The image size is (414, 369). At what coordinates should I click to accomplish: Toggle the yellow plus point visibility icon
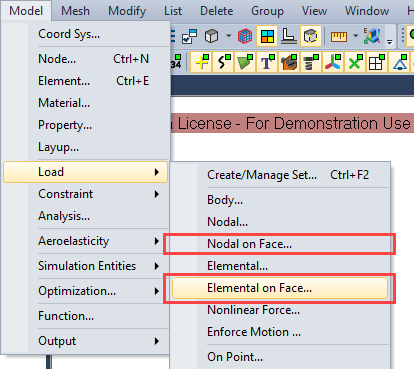coord(202,62)
